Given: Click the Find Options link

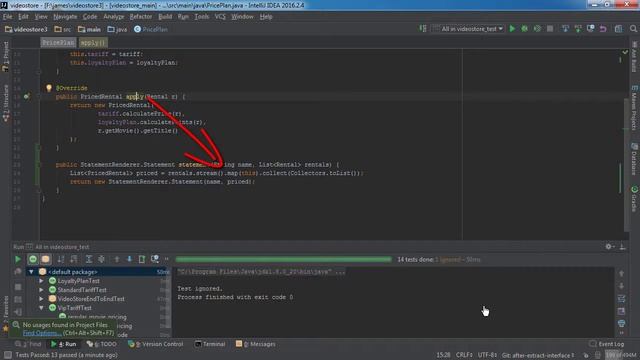Looking at the screenshot, I should point(42,333).
